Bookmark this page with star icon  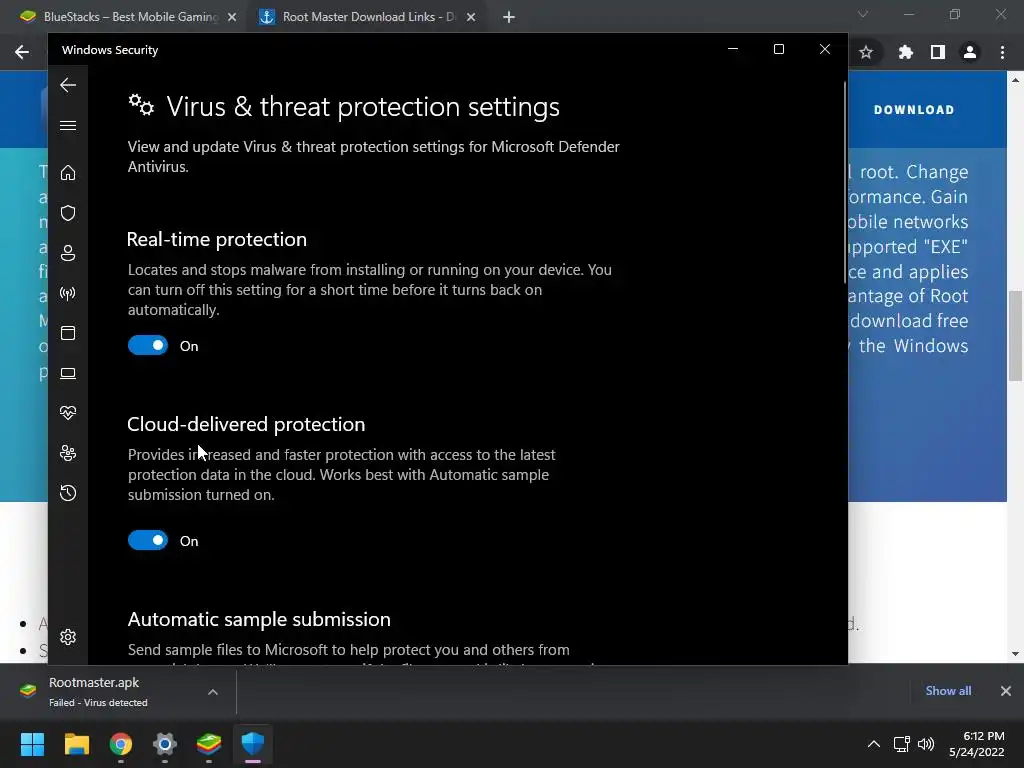[866, 52]
